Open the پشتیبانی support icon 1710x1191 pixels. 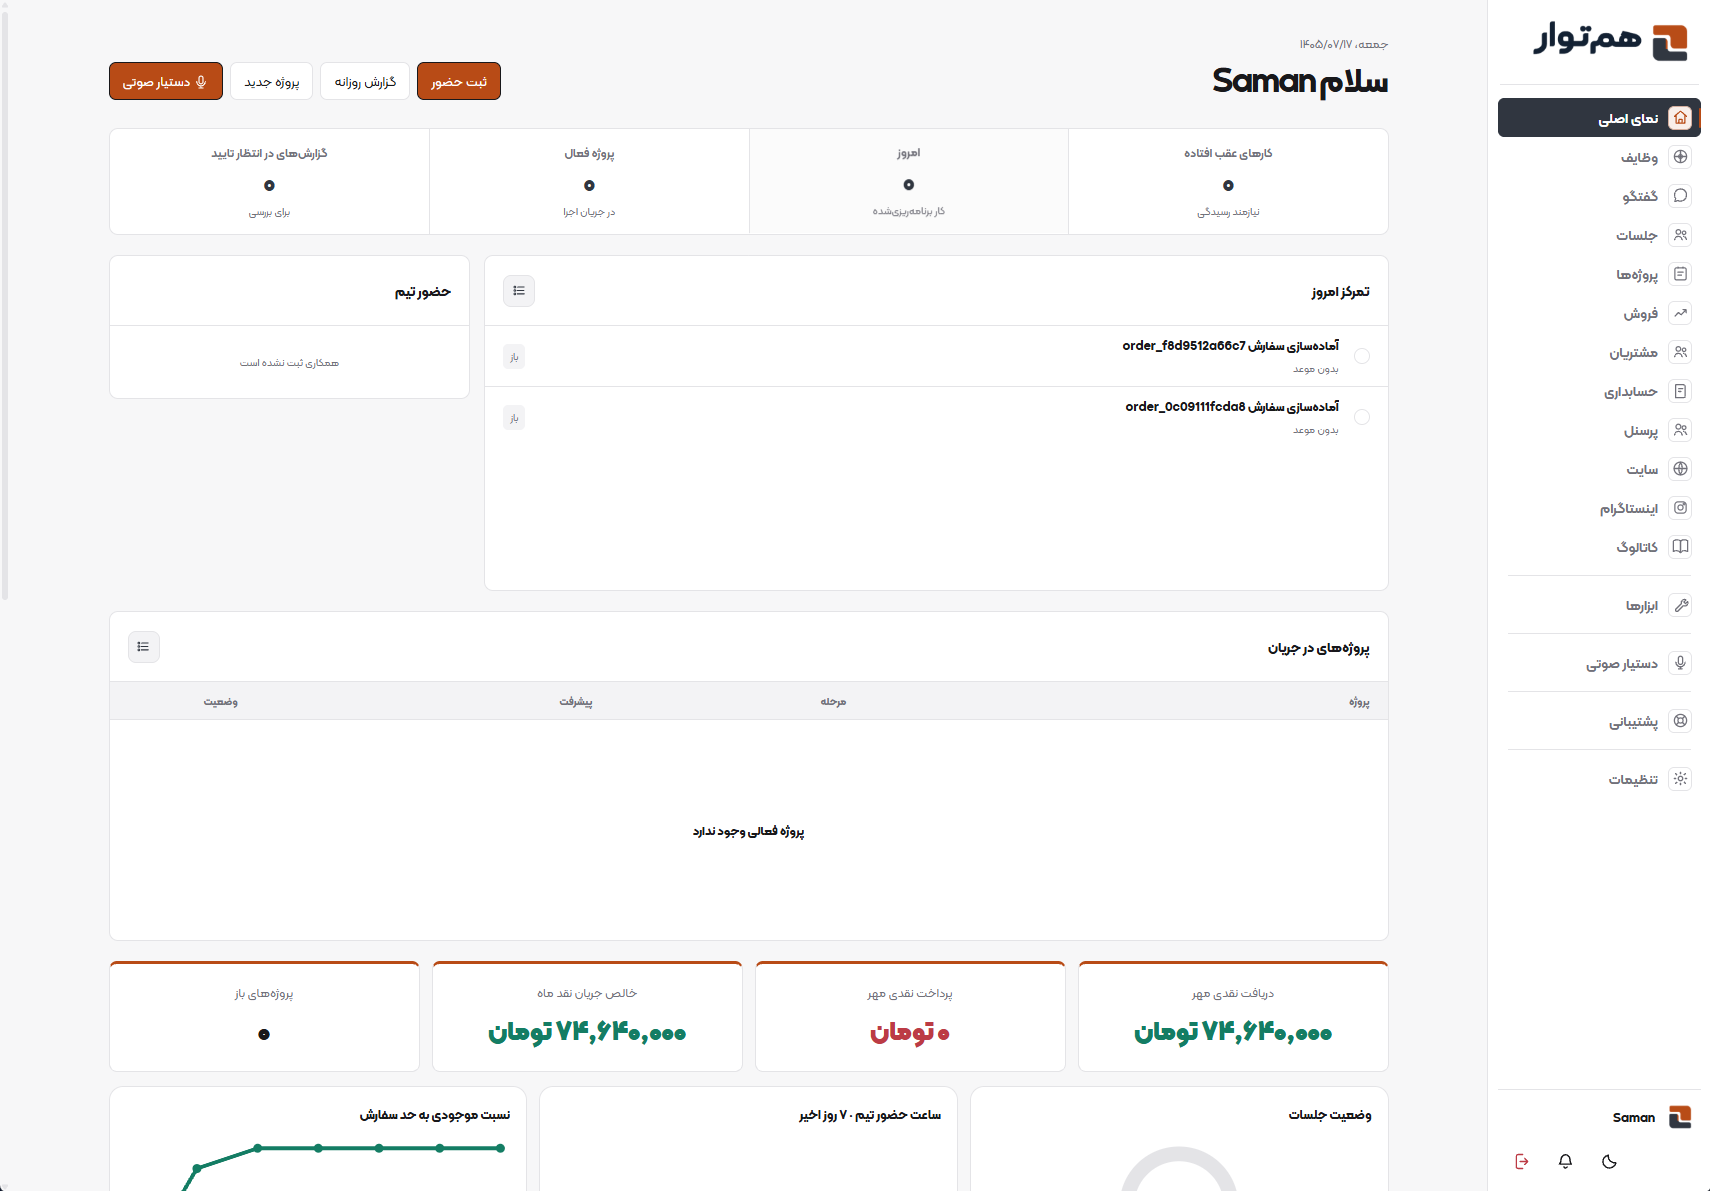1680,721
